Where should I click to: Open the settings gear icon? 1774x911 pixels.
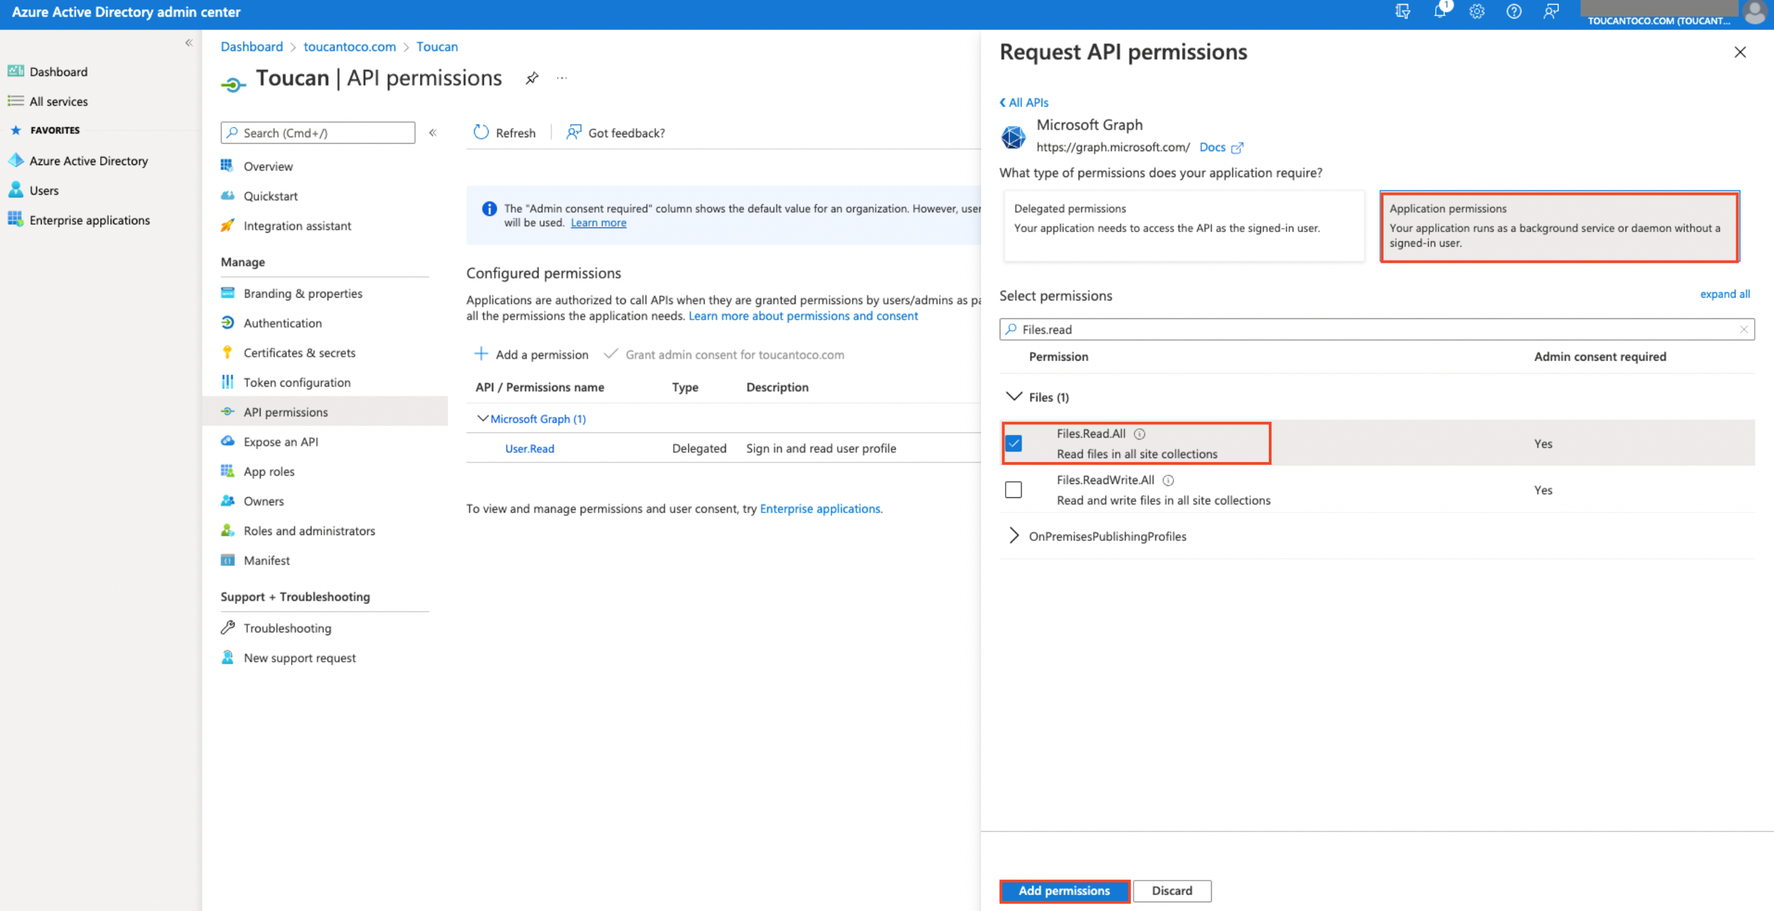1476,12
